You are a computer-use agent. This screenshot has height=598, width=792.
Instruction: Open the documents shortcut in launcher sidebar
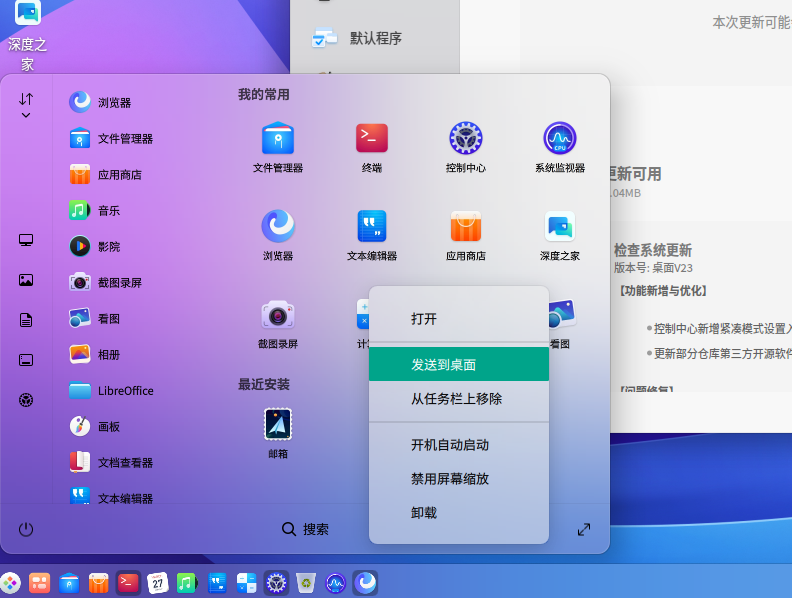(x=26, y=320)
